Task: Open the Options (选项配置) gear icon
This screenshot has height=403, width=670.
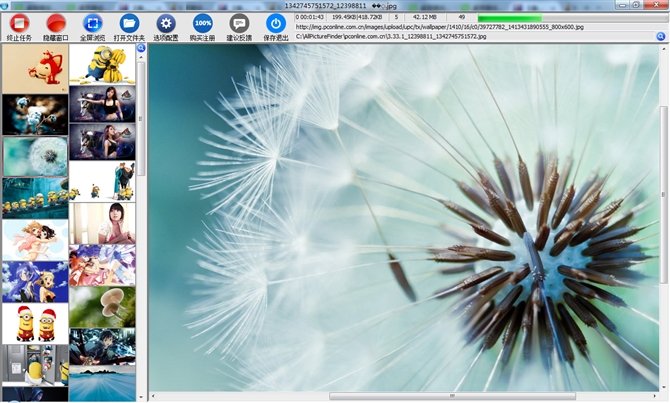Action: click(166, 23)
